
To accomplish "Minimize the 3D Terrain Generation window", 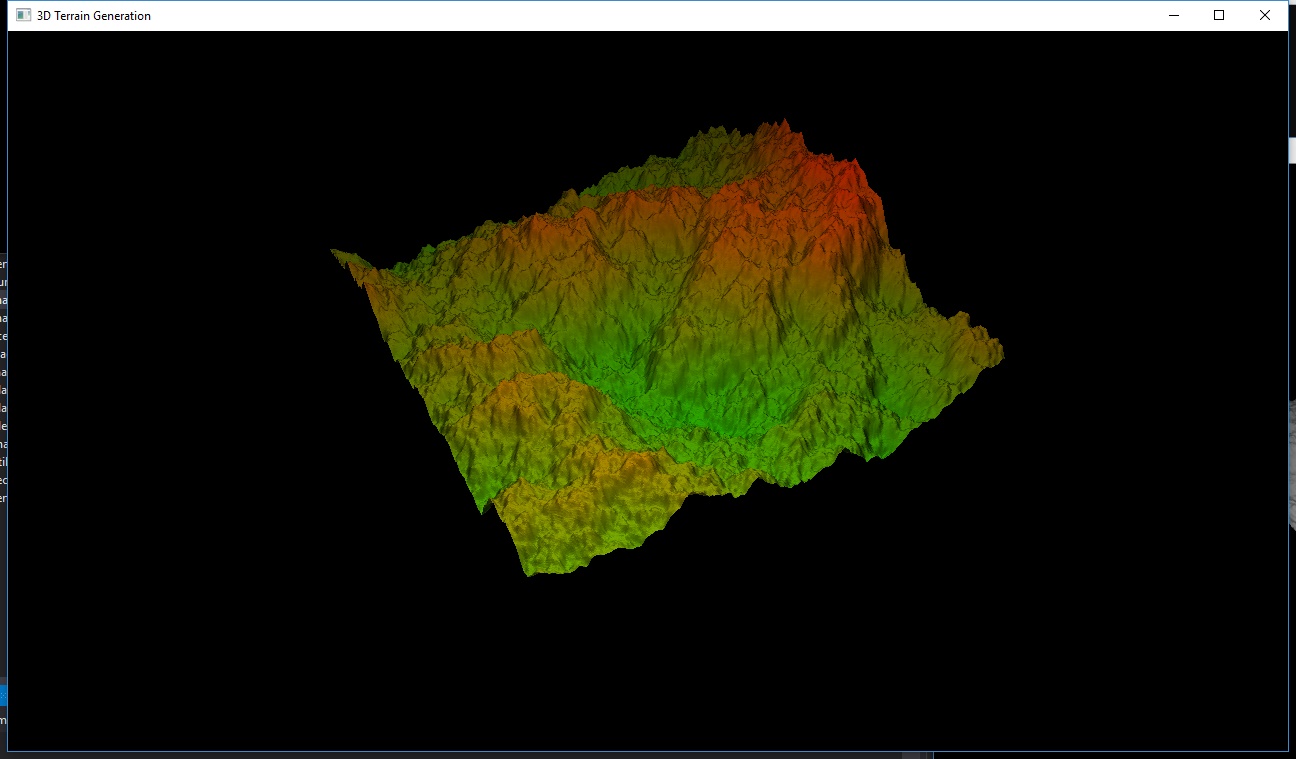I will click(x=1173, y=15).
